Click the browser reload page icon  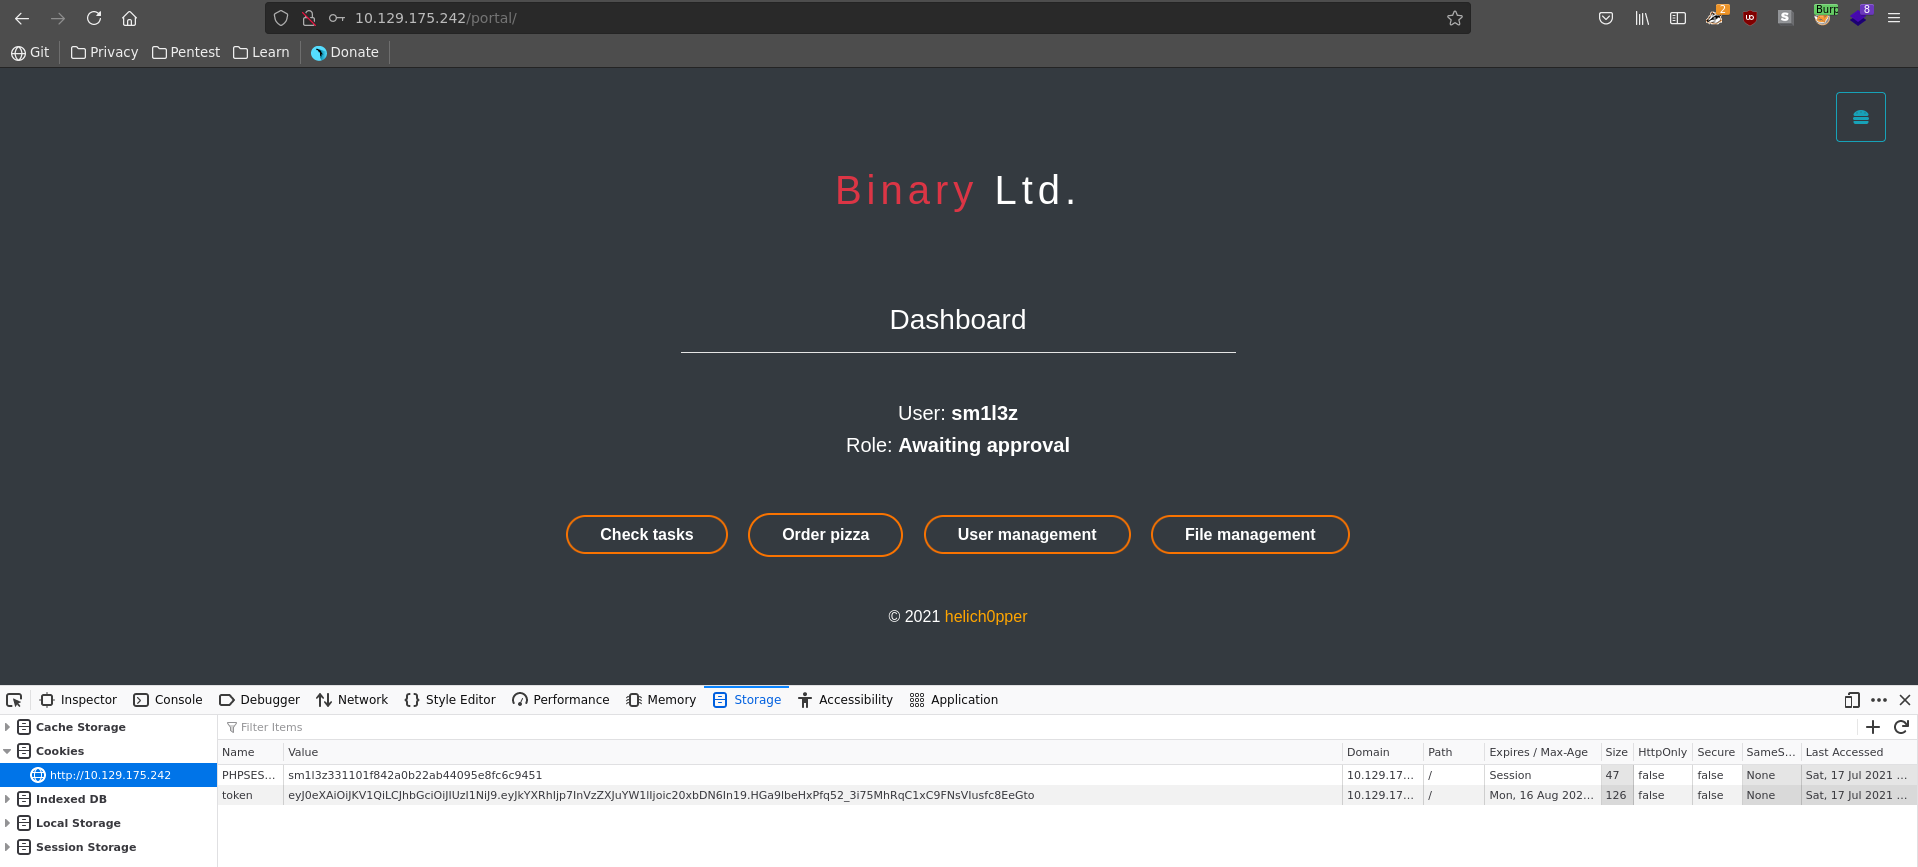point(94,18)
